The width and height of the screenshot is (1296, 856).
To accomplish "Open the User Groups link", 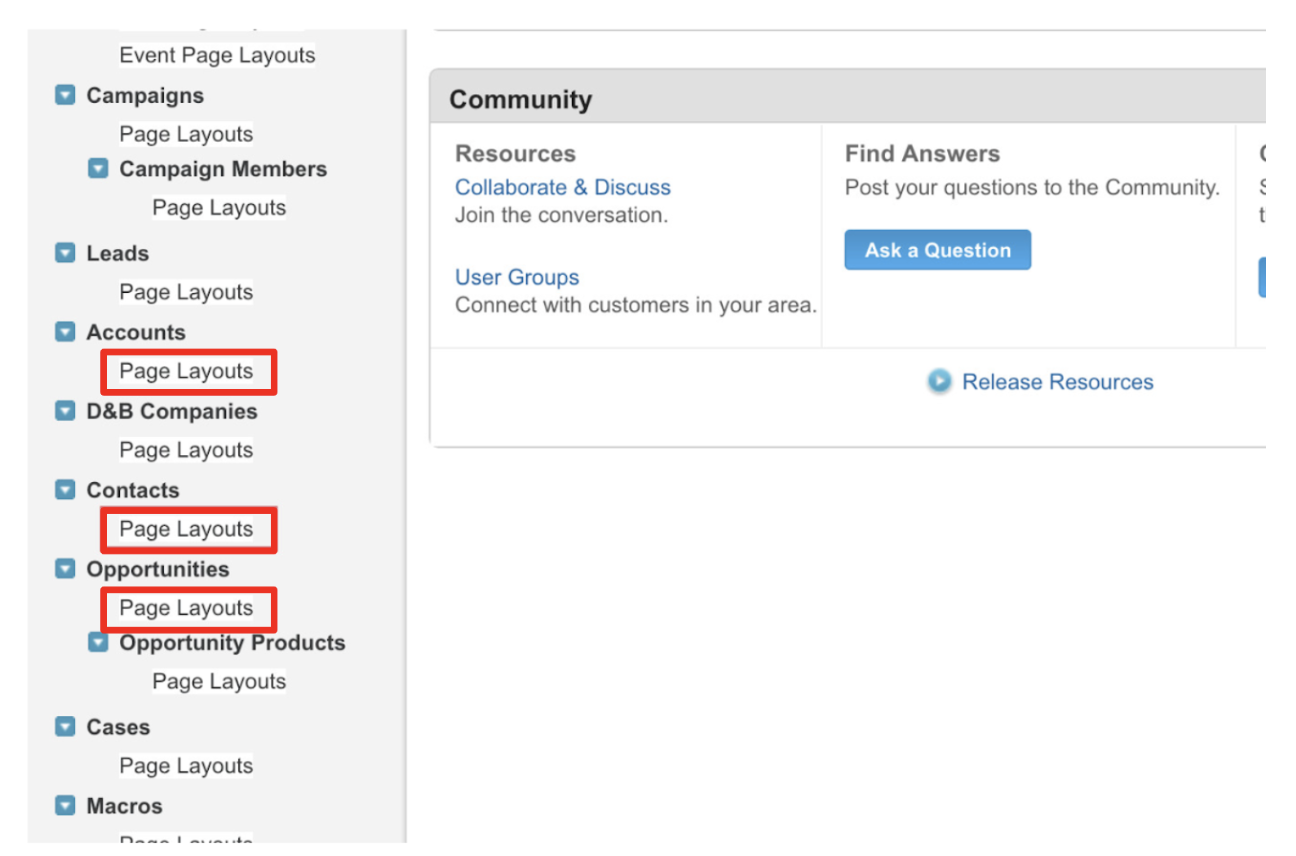I will click(517, 277).
